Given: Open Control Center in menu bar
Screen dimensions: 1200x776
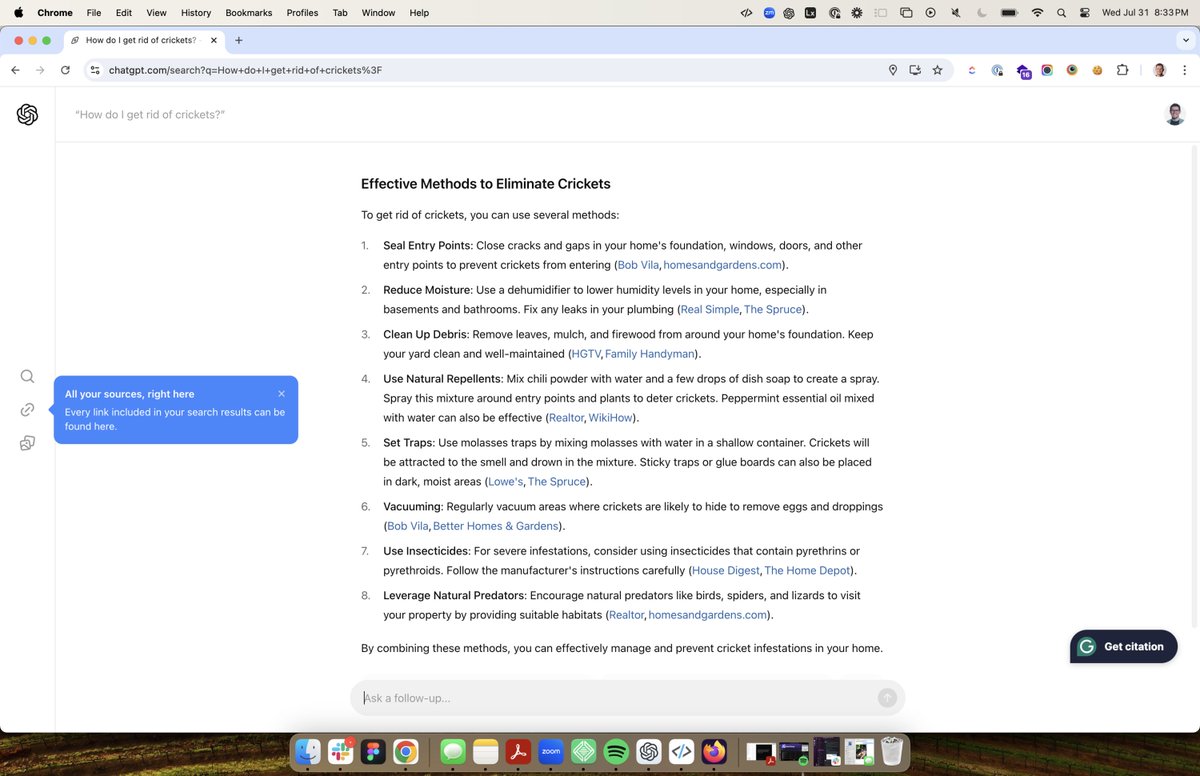Looking at the screenshot, I should point(1084,12).
